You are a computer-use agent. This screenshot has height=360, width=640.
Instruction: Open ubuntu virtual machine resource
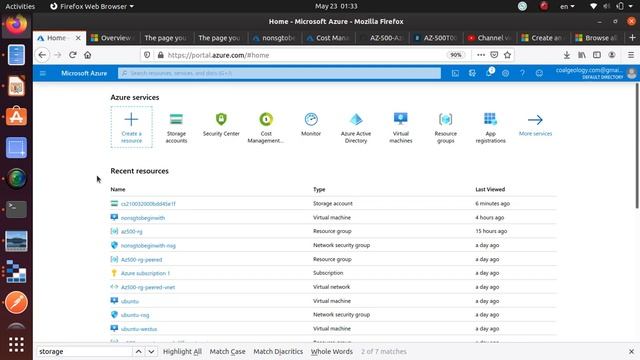click(x=130, y=301)
